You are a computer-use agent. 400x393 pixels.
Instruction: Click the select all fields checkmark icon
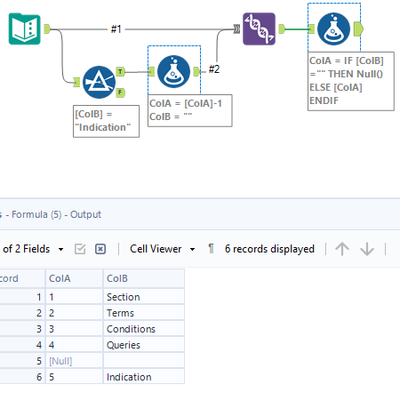tap(80, 249)
